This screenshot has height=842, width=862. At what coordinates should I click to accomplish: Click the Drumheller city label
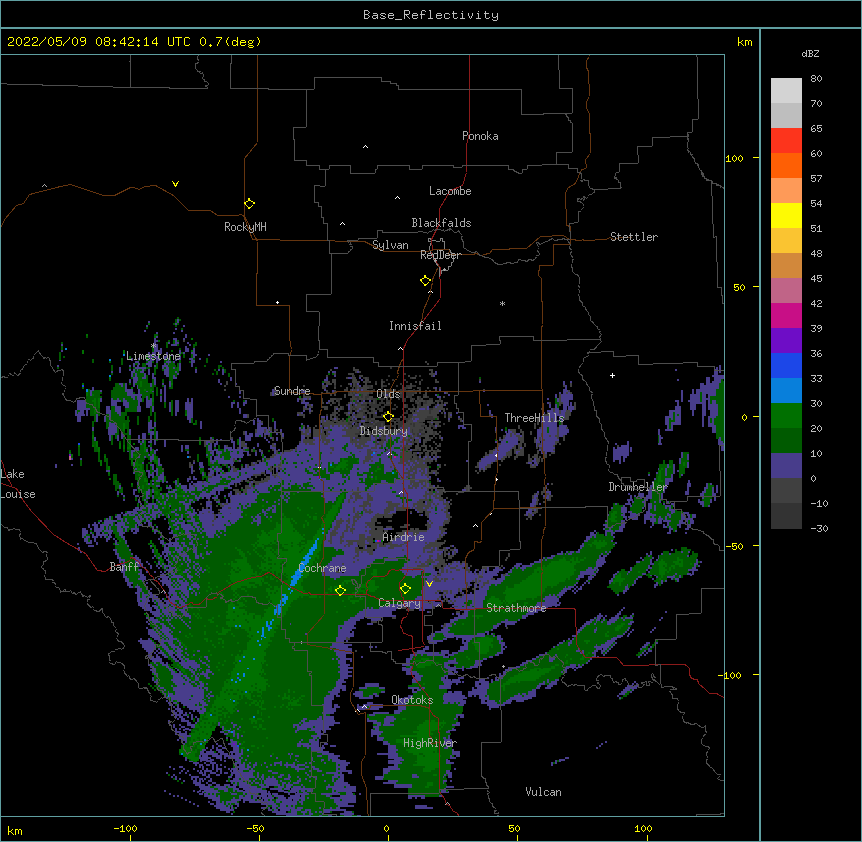click(638, 487)
